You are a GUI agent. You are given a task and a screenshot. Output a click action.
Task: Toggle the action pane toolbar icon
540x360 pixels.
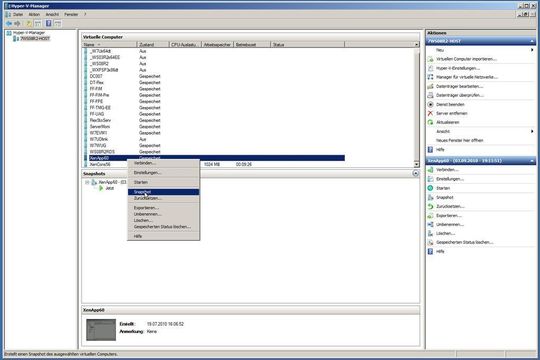pyautogui.click(x=58, y=23)
